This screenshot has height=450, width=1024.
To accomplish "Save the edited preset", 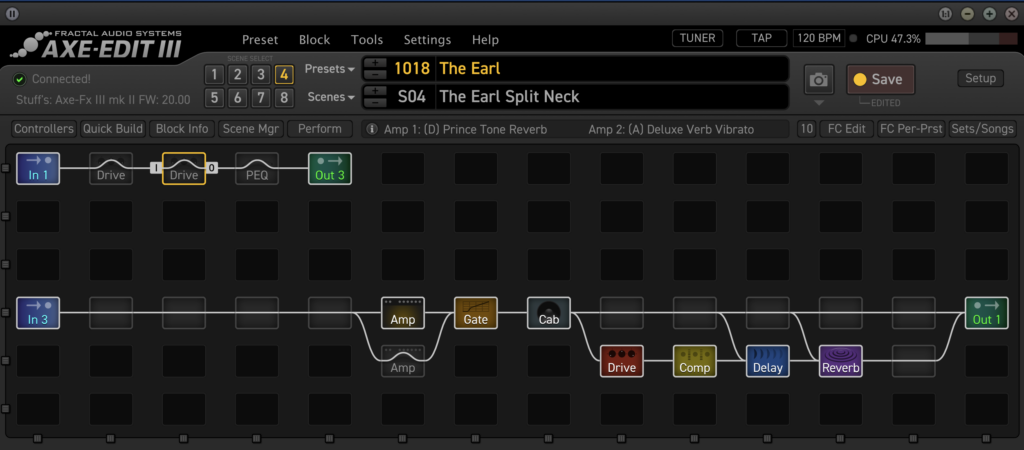I will [x=880, y=80].
